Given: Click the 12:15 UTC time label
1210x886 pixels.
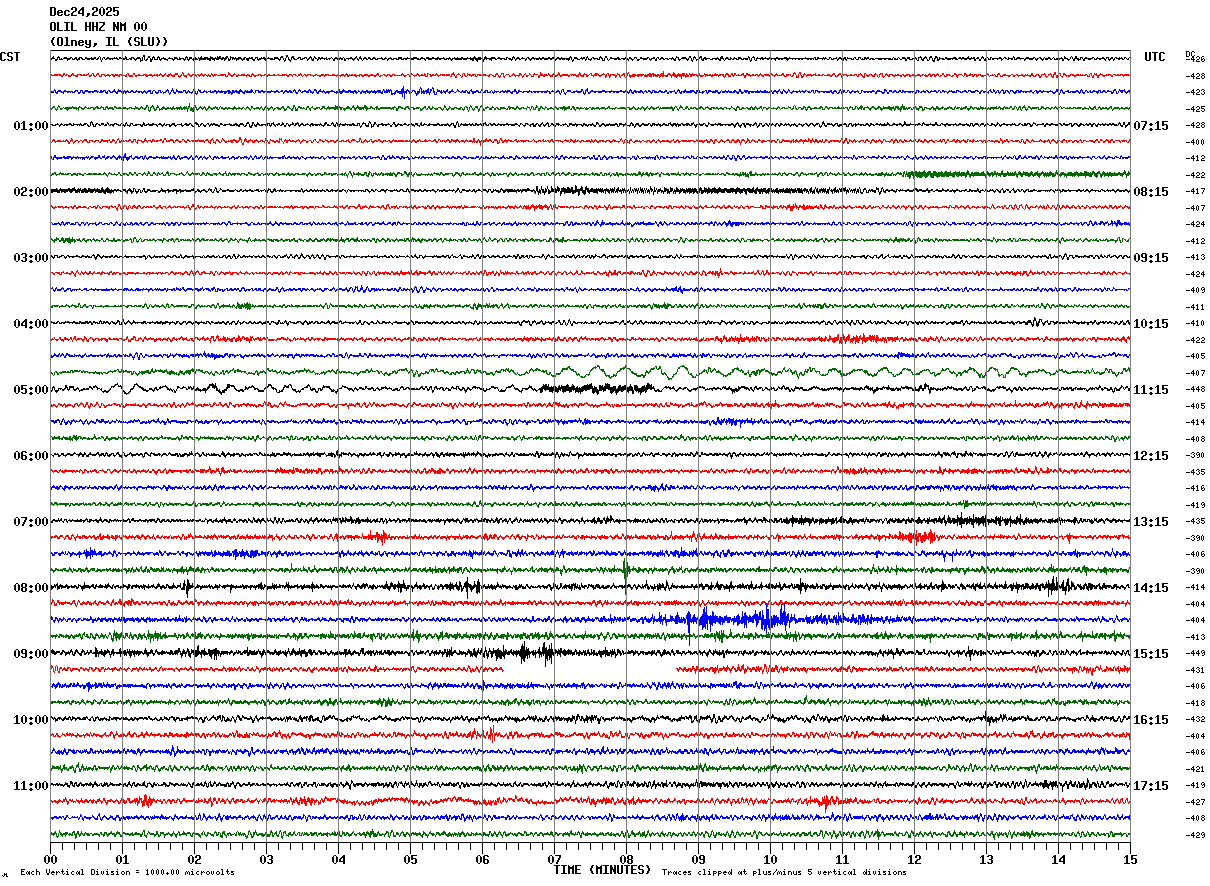Looking at the screenshot, I should [x=1151, y=456].
